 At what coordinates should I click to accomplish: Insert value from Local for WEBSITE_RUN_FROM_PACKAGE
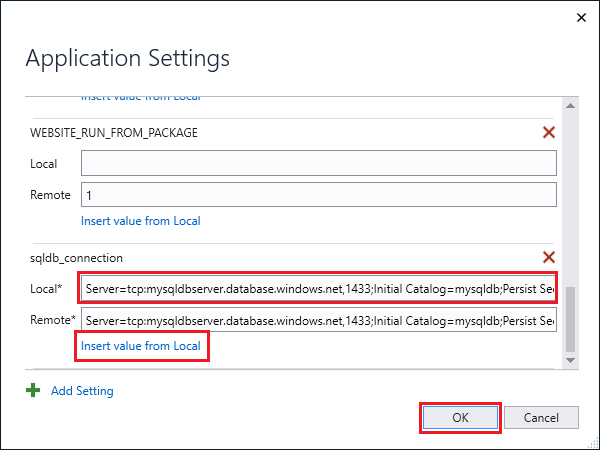click(141, 221)
